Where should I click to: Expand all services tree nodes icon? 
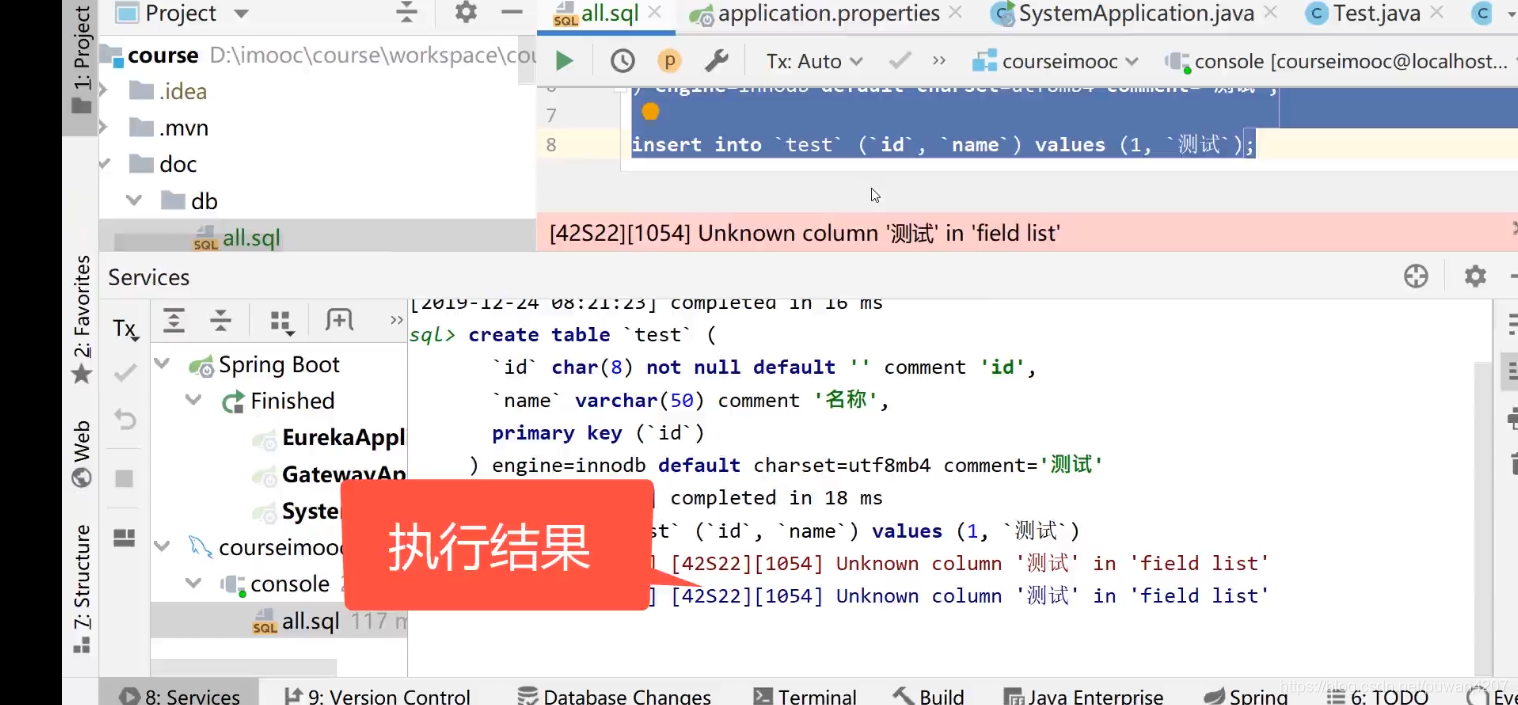[x=174, y=320]
